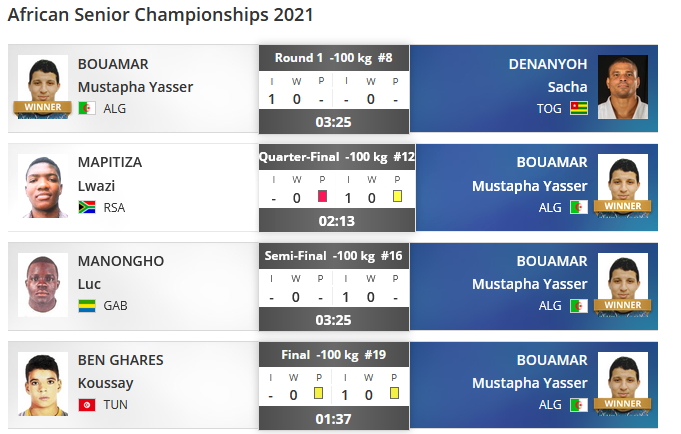Select MANONGHO athlete name
Viewport: 681px width, 434px height.
(120, 261)
